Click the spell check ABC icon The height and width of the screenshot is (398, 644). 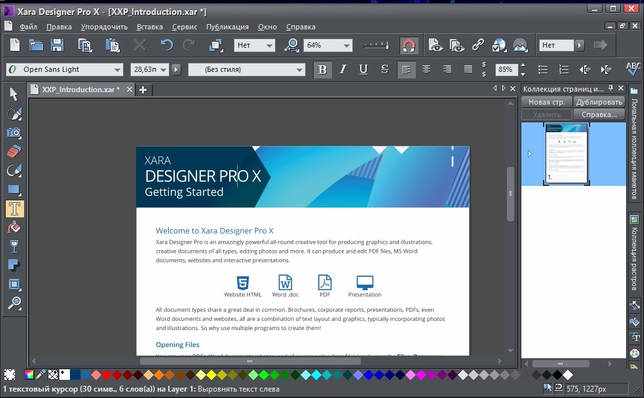[x=633, y=69]
